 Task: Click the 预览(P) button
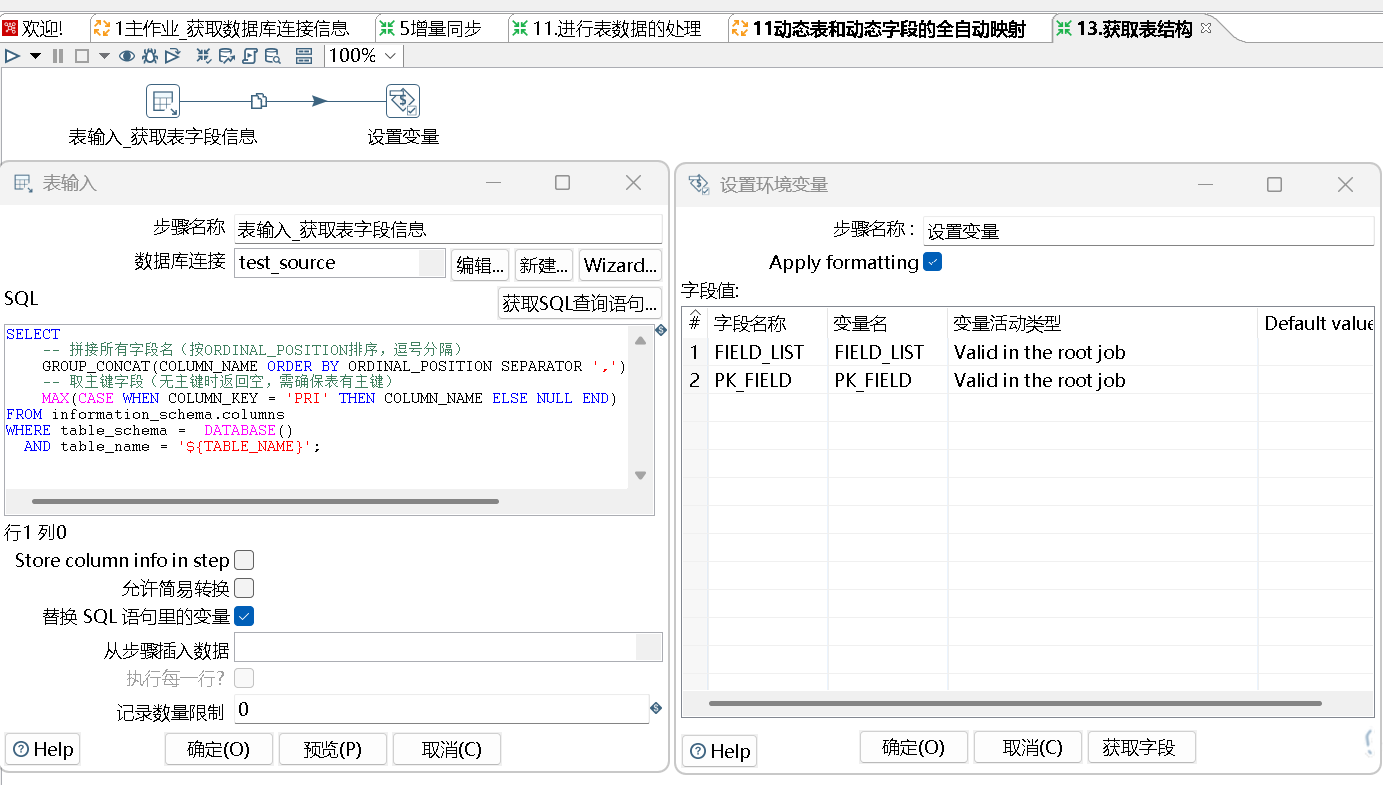332,749
